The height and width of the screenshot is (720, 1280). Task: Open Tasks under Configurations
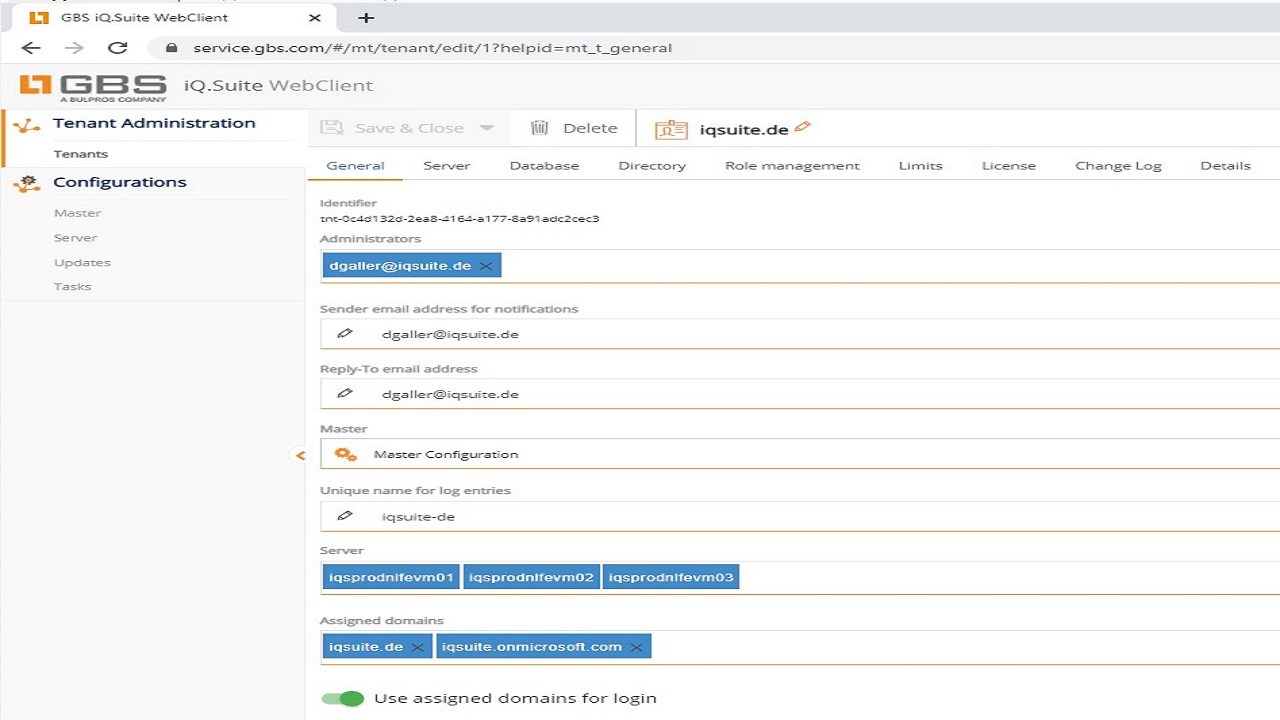(72, 287)
